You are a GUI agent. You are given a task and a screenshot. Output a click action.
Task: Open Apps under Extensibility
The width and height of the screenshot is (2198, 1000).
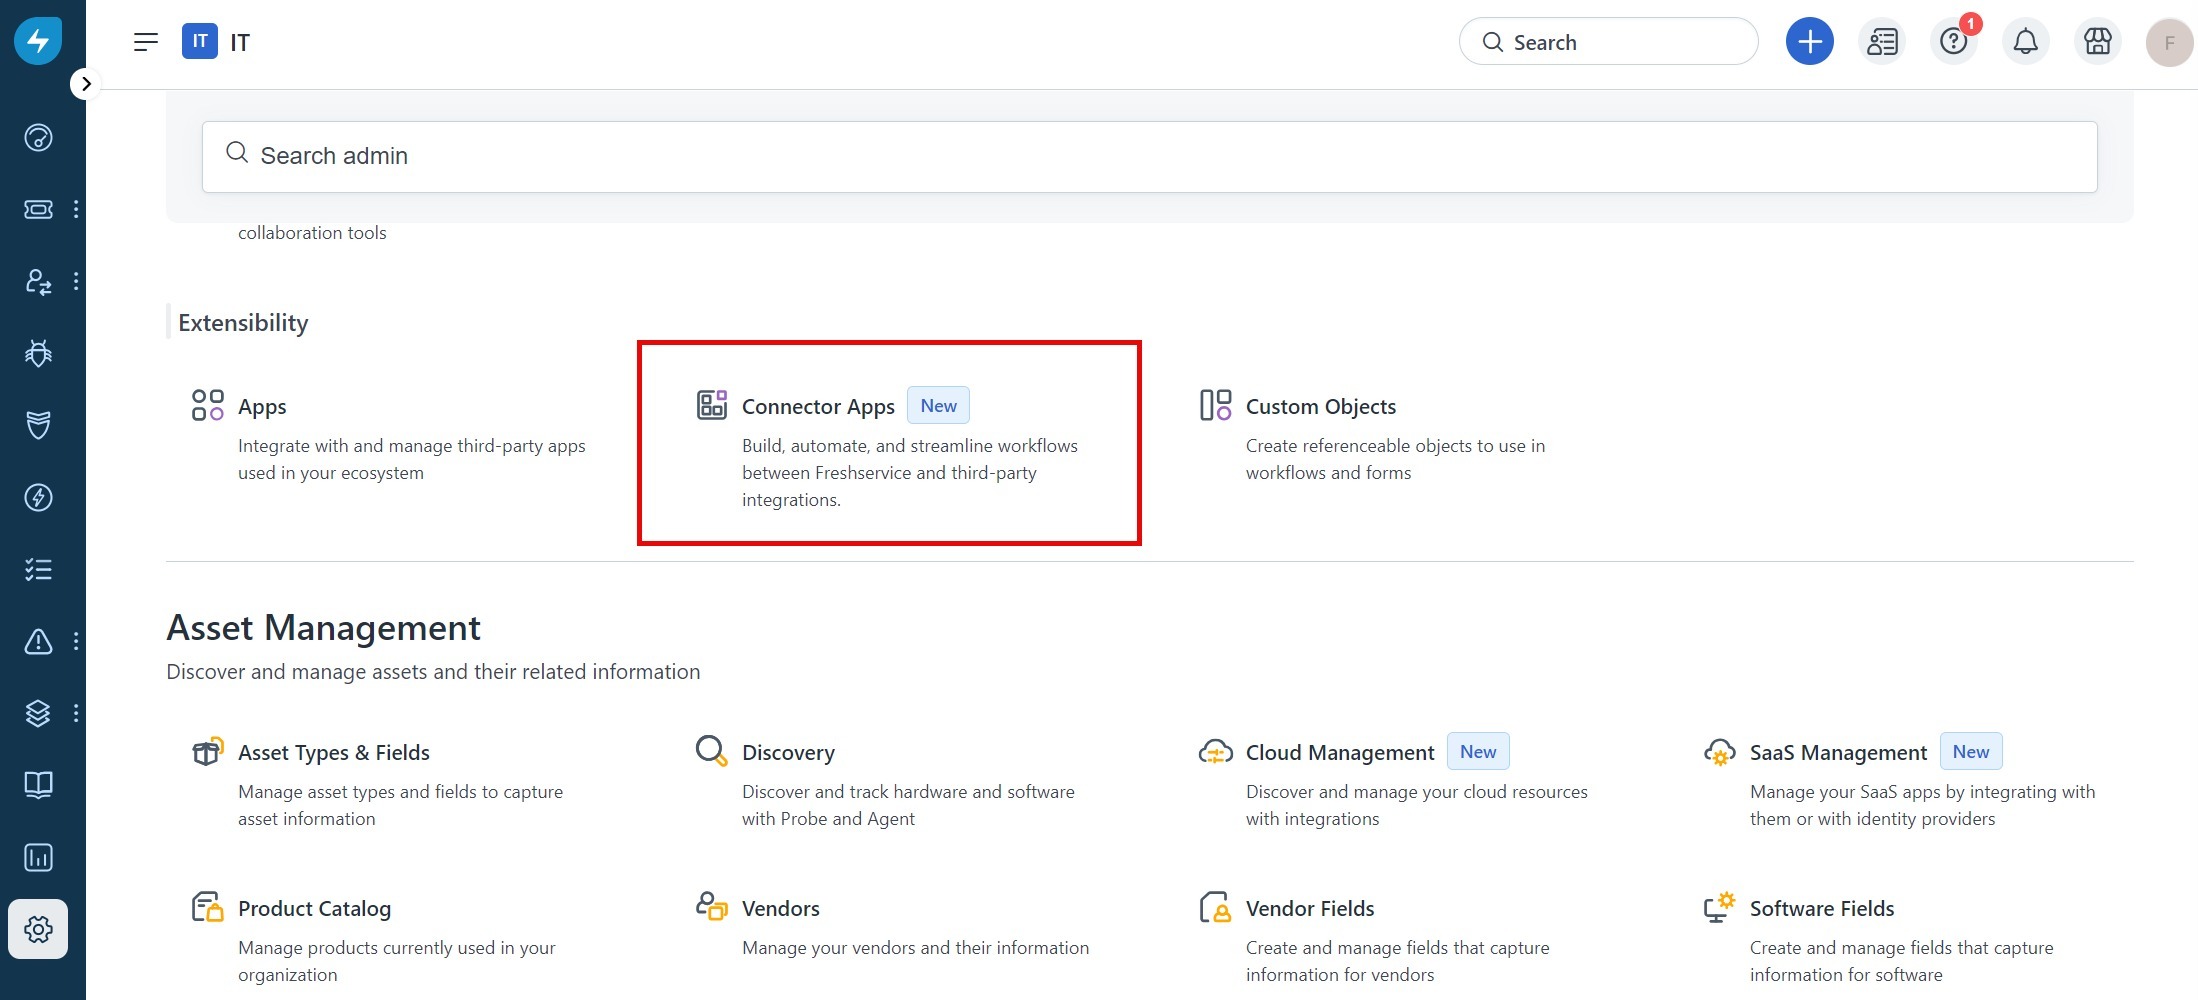coord(262,407)
